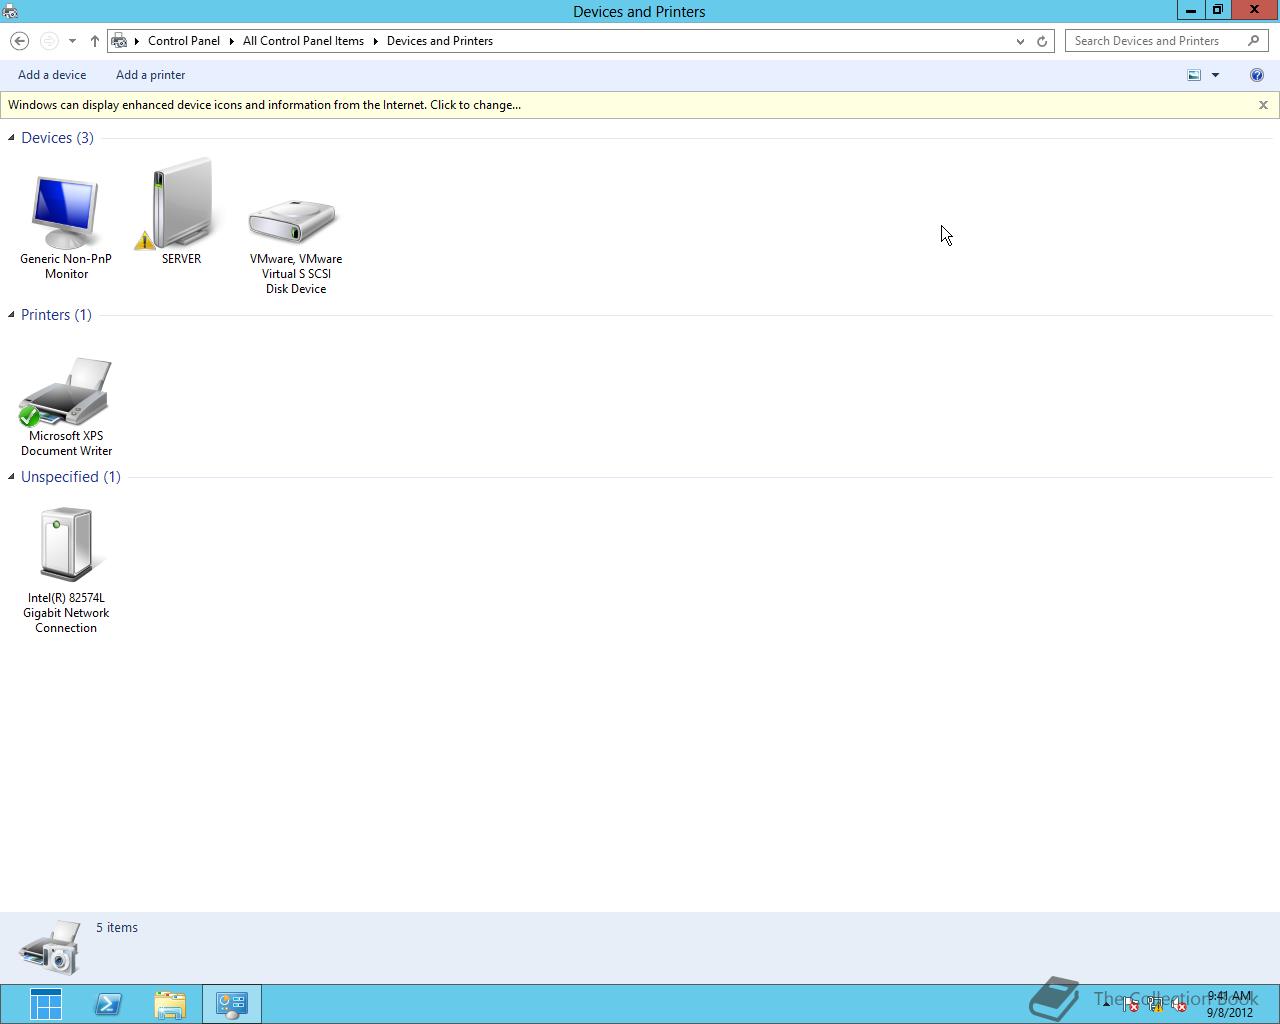Go to All Control Panel Items breadcrumb
Screen dimensions: 1280x1024
(x=303, y=41)
